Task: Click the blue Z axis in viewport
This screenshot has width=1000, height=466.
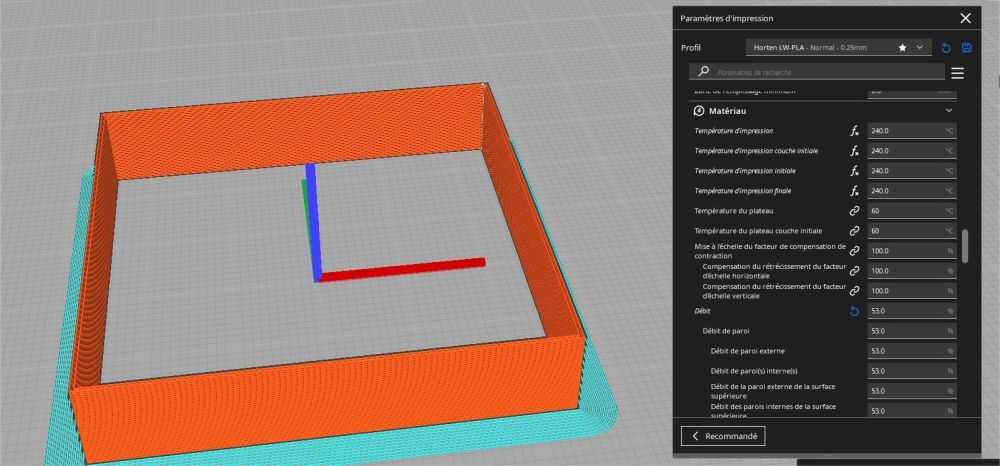Action: pyautogui.click(x=312, y=220)
